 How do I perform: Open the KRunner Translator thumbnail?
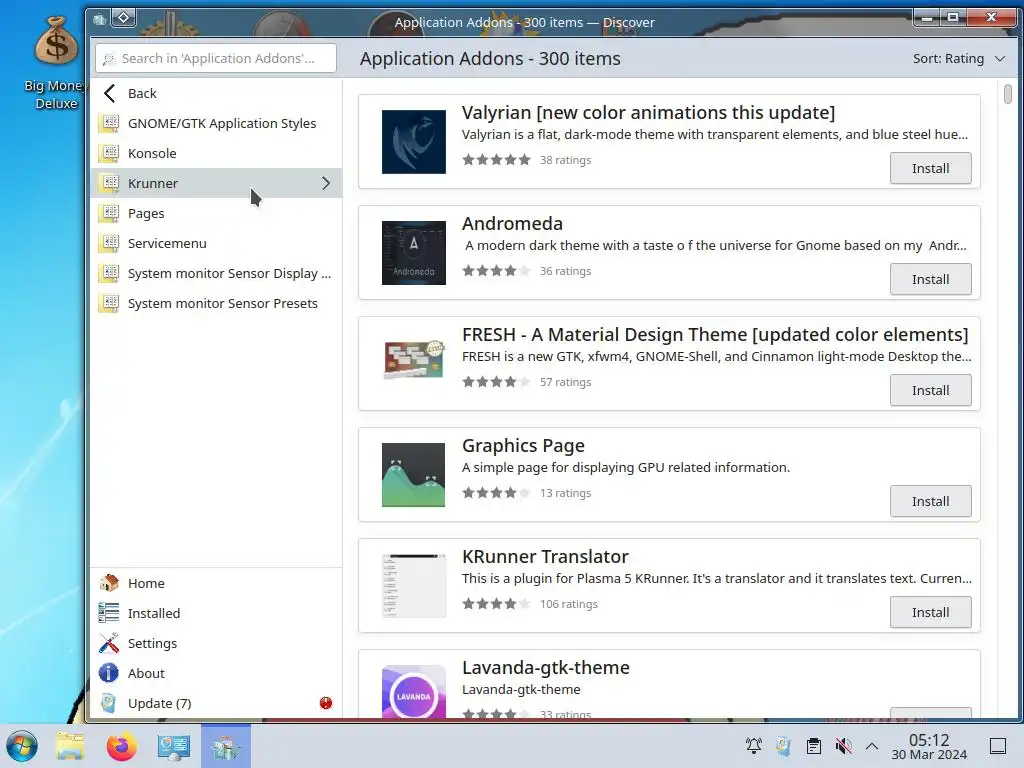pos(413,586)
